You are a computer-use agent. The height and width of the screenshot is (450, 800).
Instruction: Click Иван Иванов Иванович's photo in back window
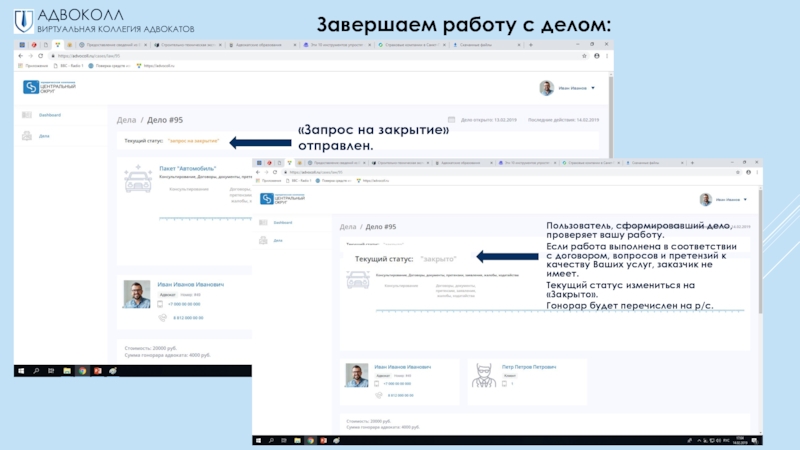[137, 294]
